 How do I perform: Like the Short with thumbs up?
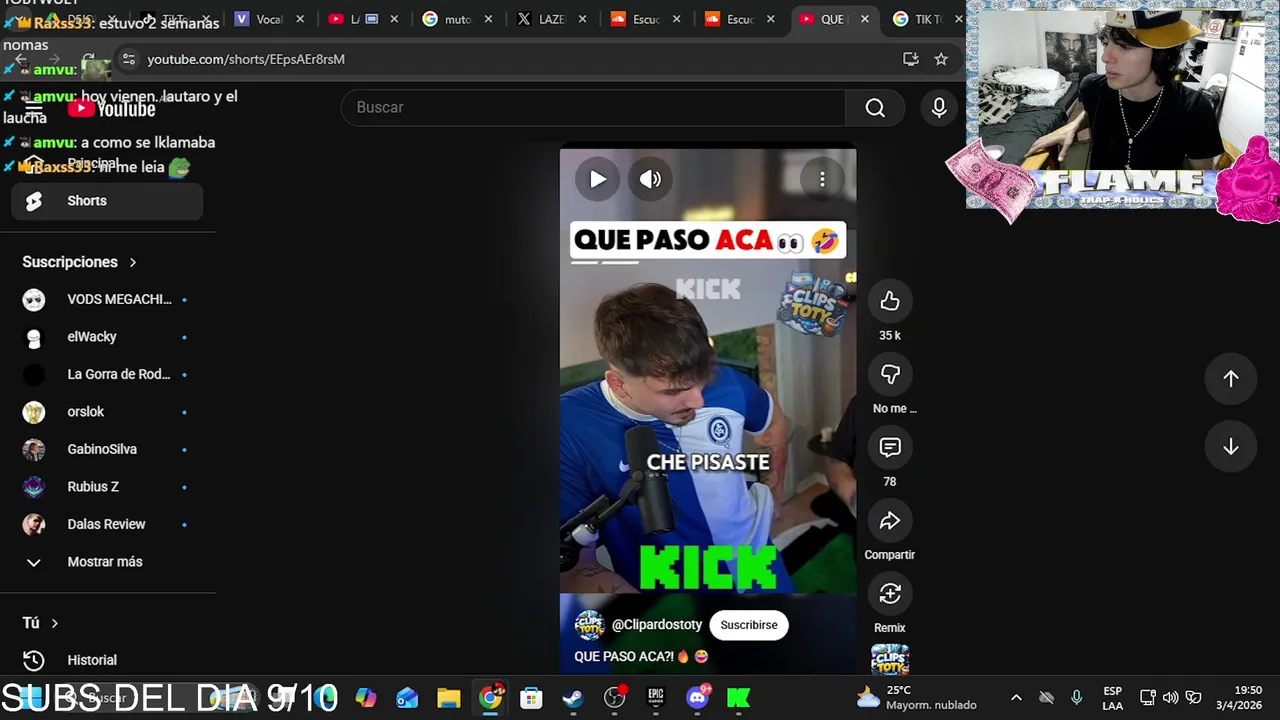(x=890, y=301)
